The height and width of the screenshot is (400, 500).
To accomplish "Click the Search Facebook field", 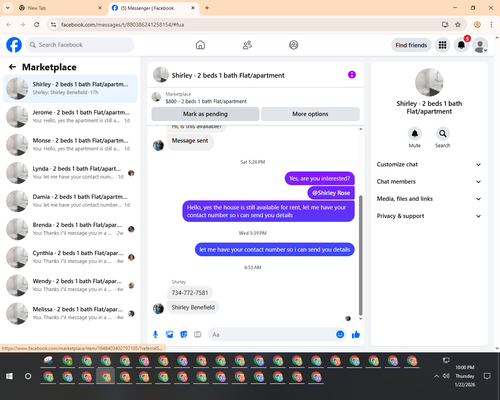I will [80, 45].
